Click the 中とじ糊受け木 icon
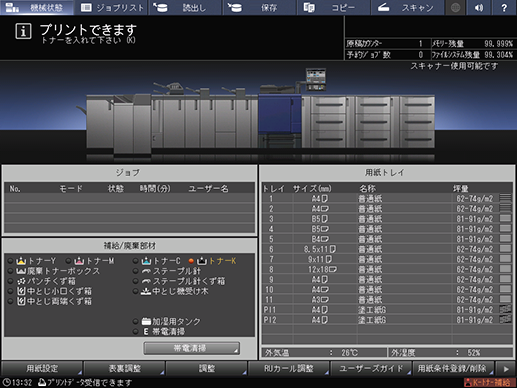 point(146,291)
